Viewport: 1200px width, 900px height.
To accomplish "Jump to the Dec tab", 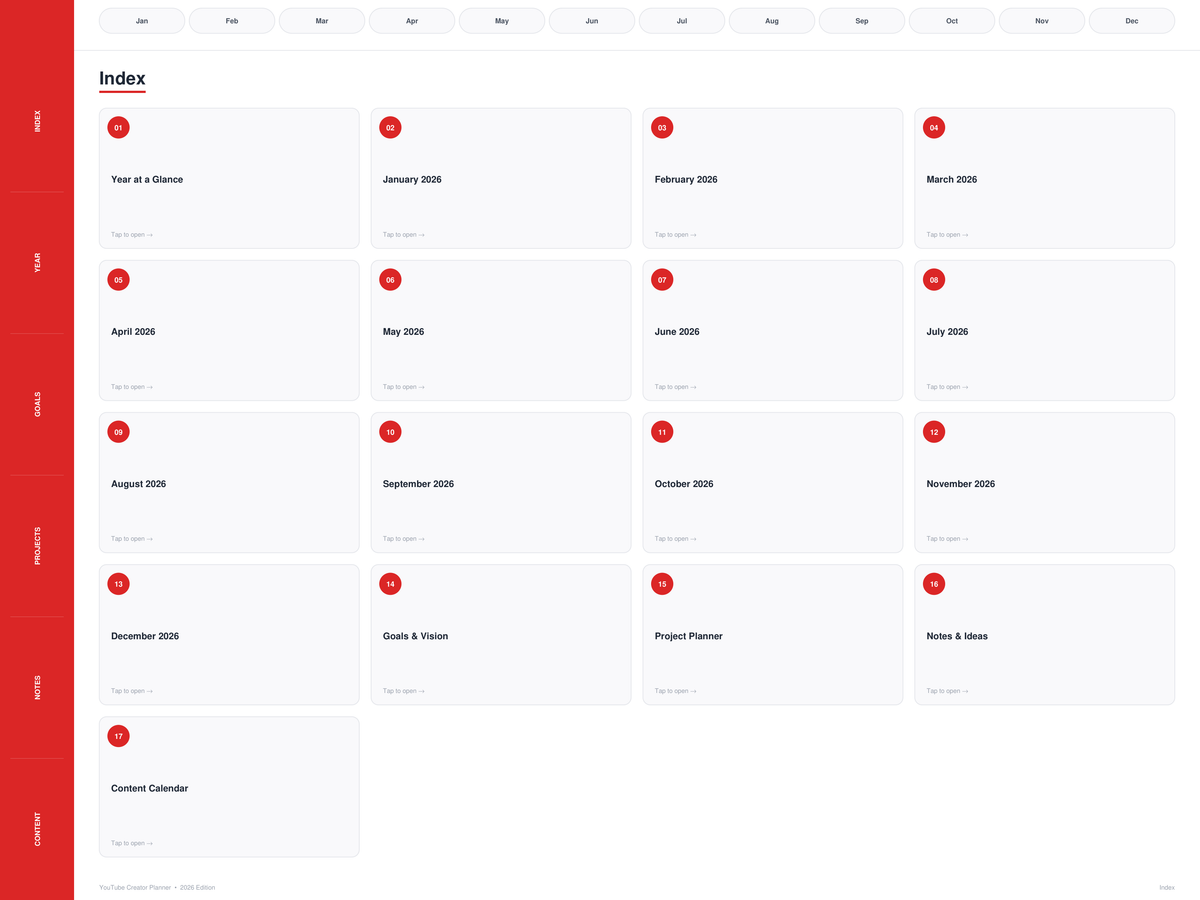I will [x=1132, y=21].
